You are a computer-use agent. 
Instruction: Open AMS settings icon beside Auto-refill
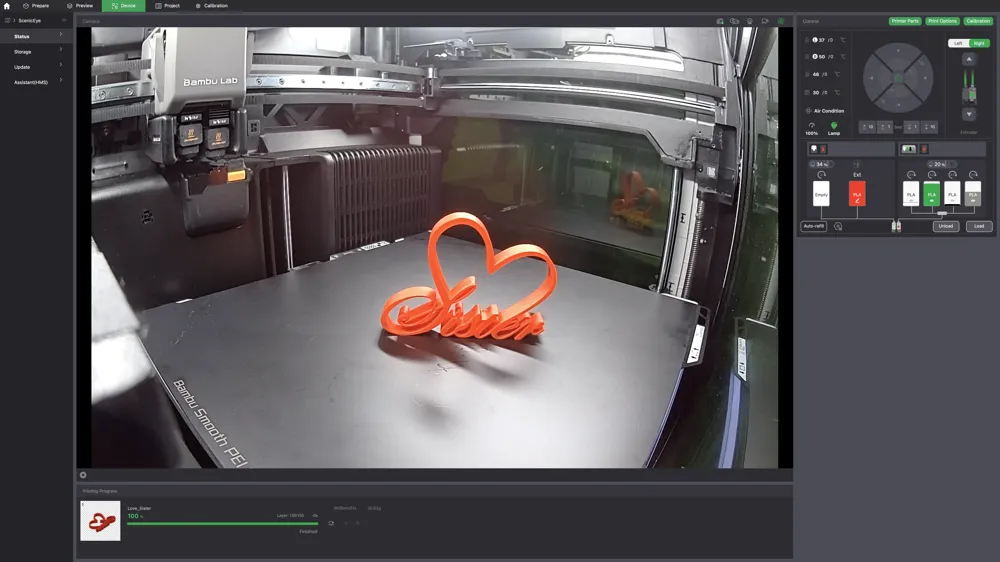(x=838, y=226)
